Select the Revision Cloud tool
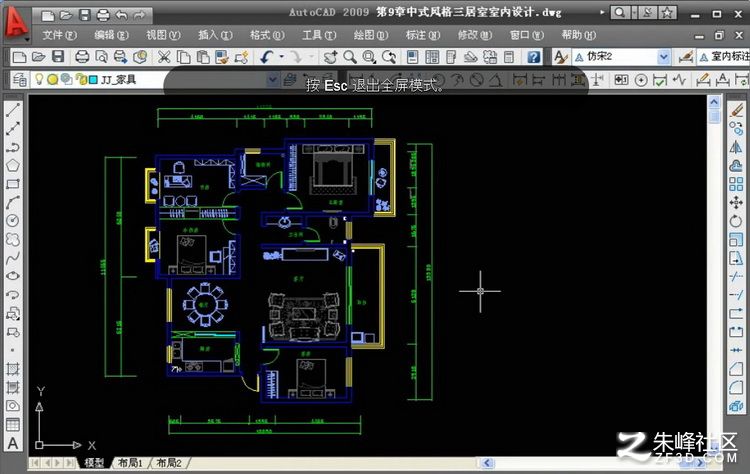The height and width of the screenshot is (474, 750). coord(13,239)
